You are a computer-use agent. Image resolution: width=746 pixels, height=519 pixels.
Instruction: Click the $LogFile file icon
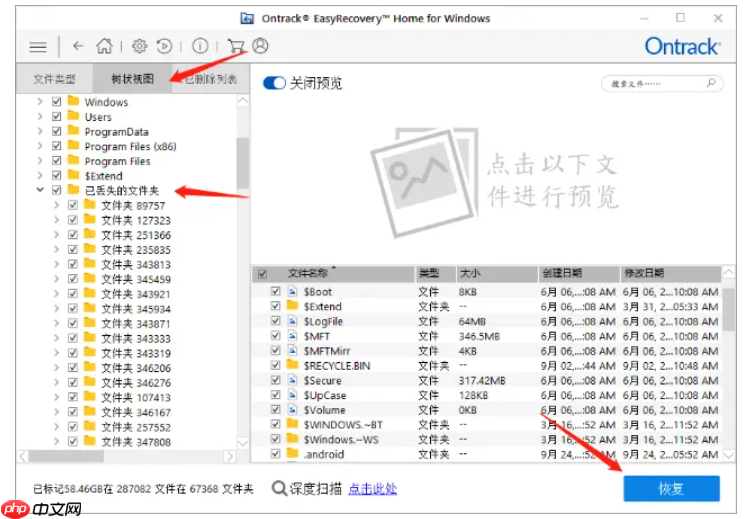[x=293, y=321]
